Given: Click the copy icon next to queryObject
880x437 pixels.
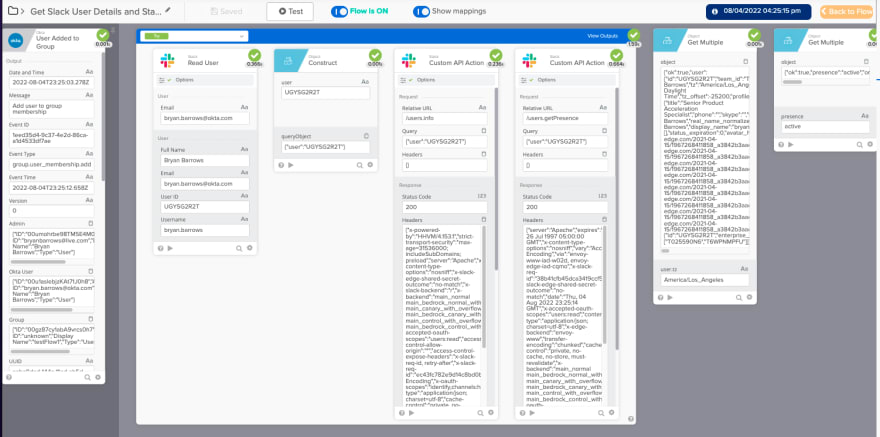Looking at the screenshot, I should click(366, 136).
